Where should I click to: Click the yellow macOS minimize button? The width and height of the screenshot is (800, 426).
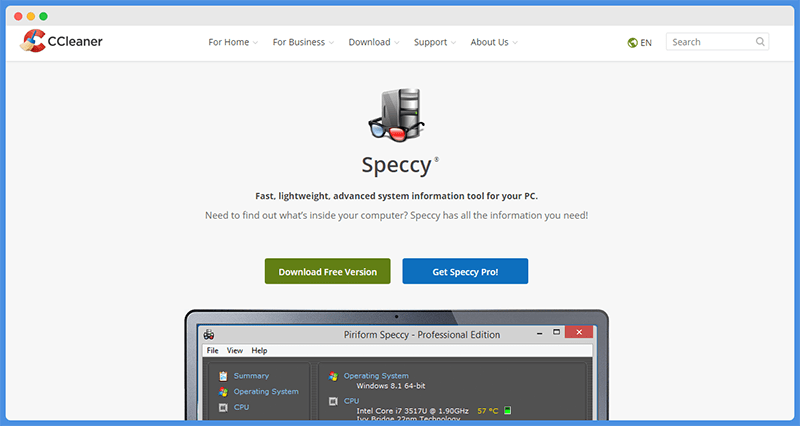tap(31, 16)
